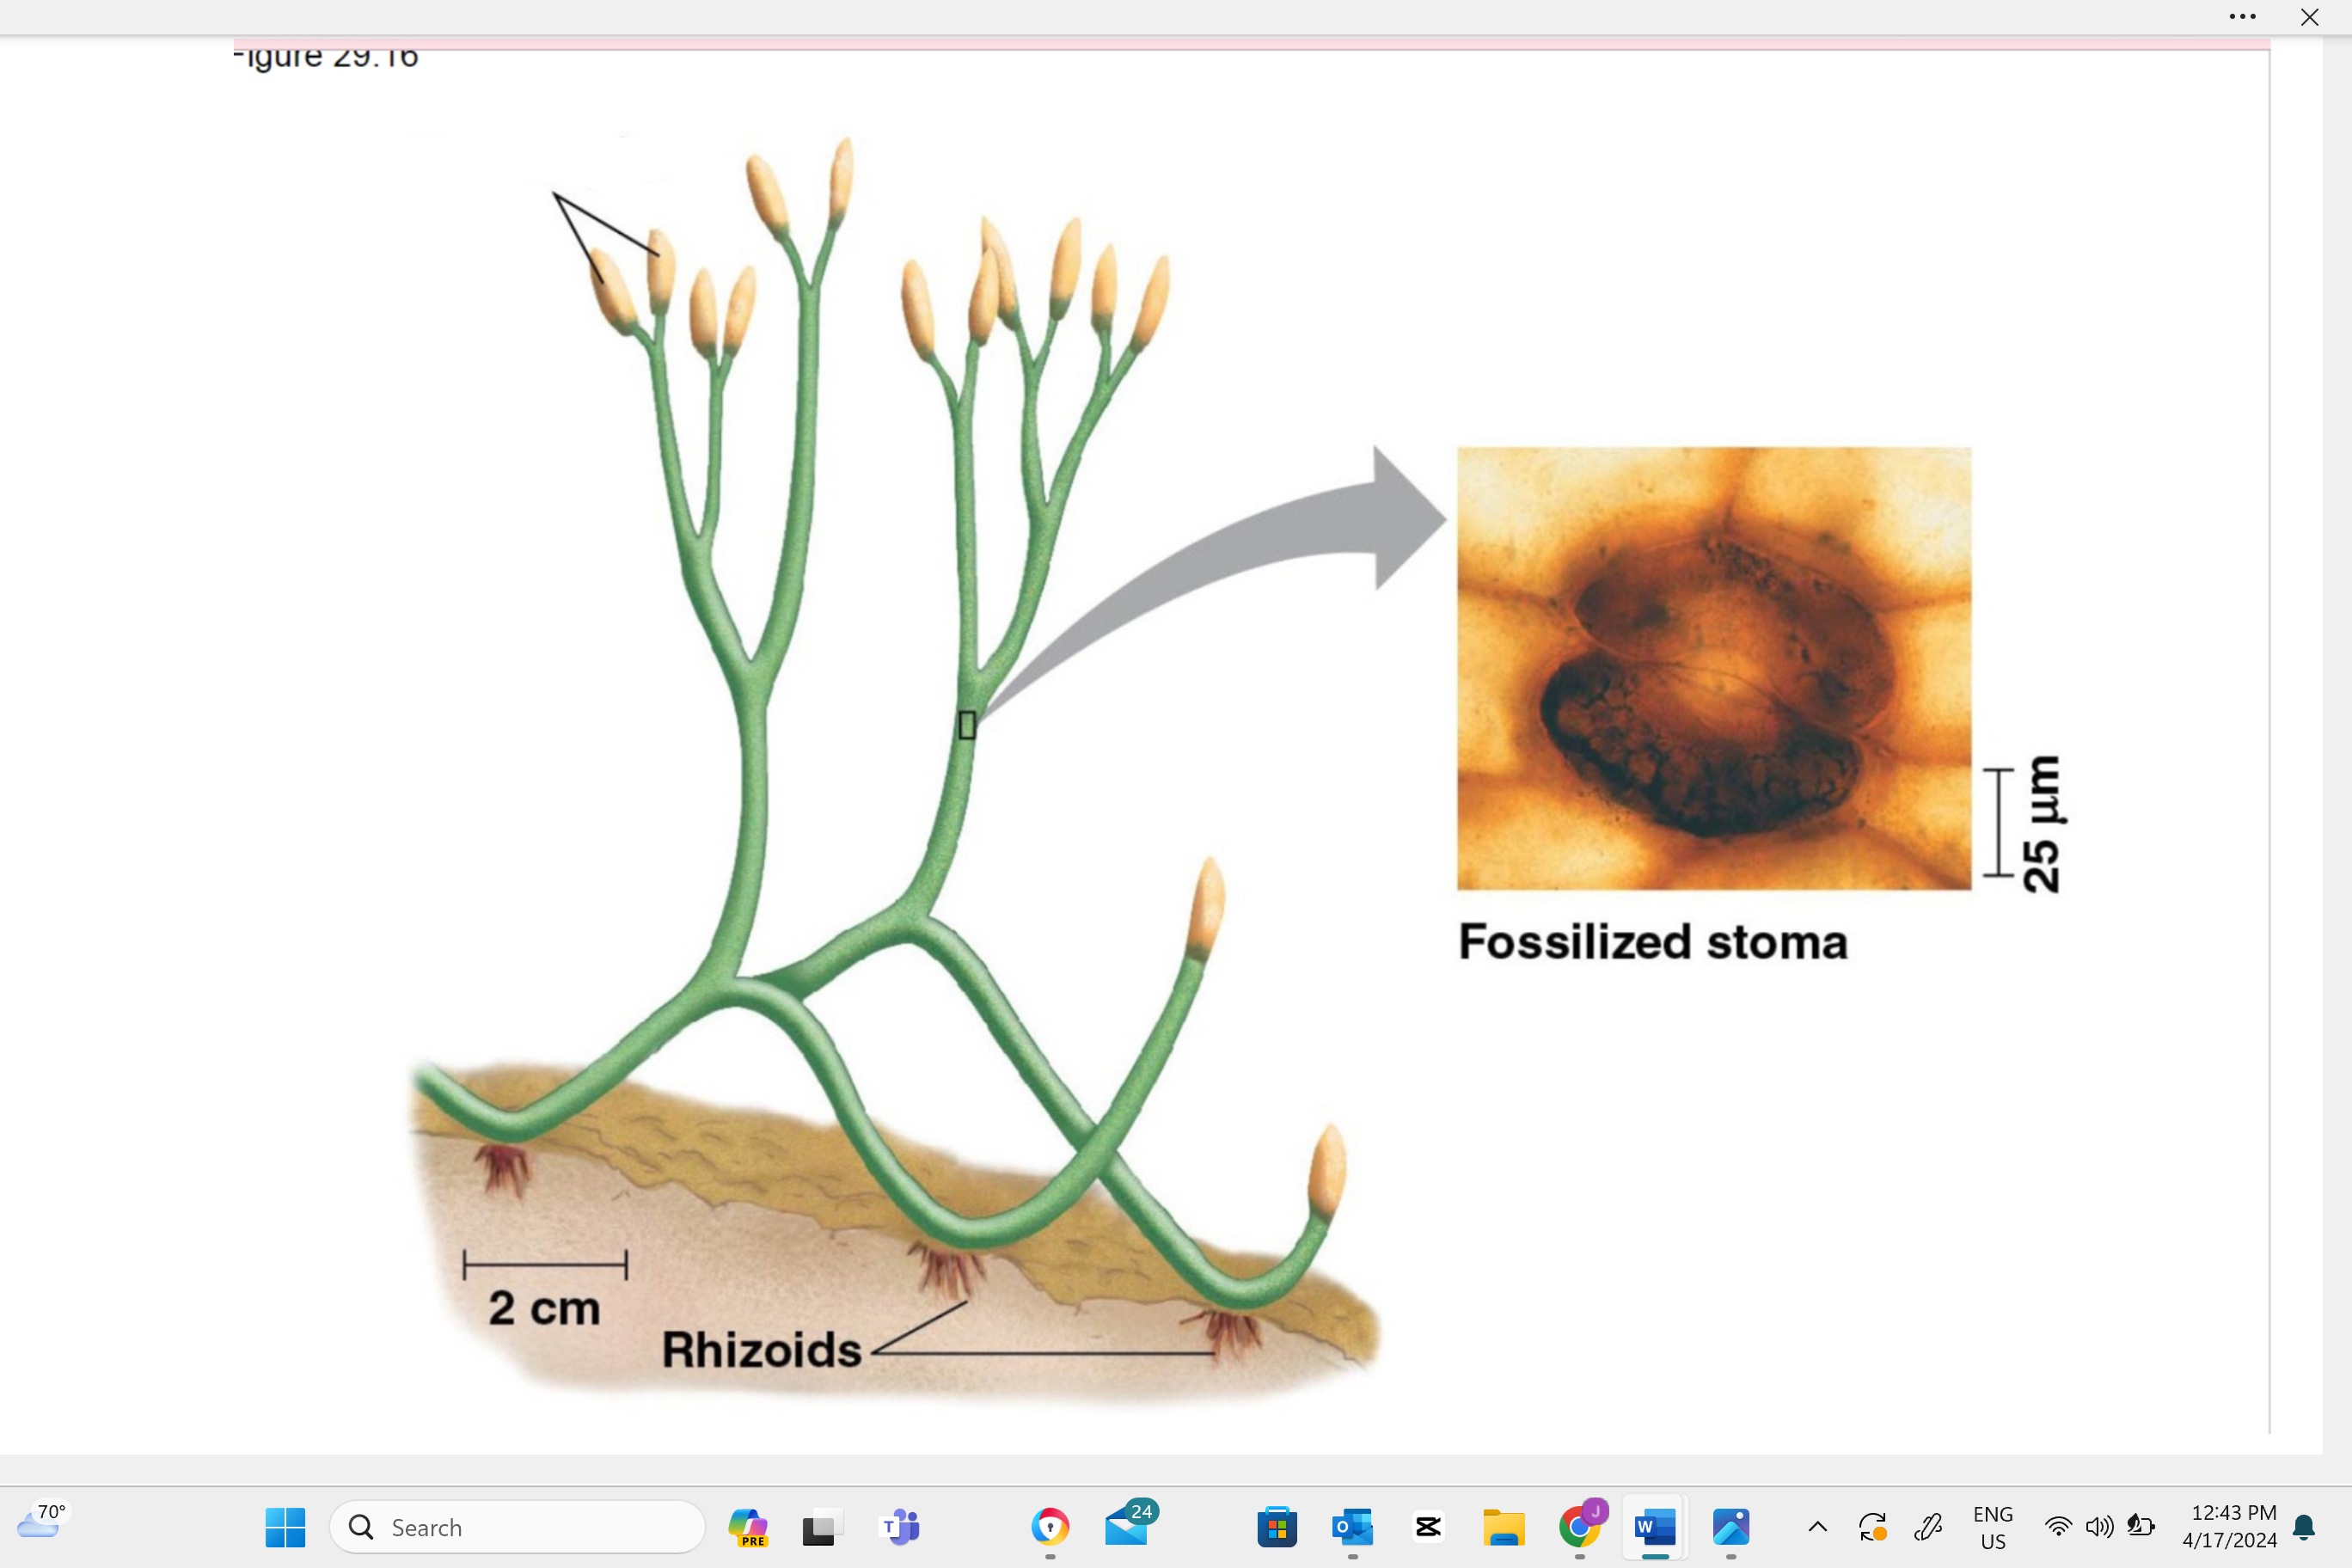Image resolution: width=2352 pixels, height=1568 pixels.
Task: Launch Copilot preview from taskbar
Action: point(748,1527)
